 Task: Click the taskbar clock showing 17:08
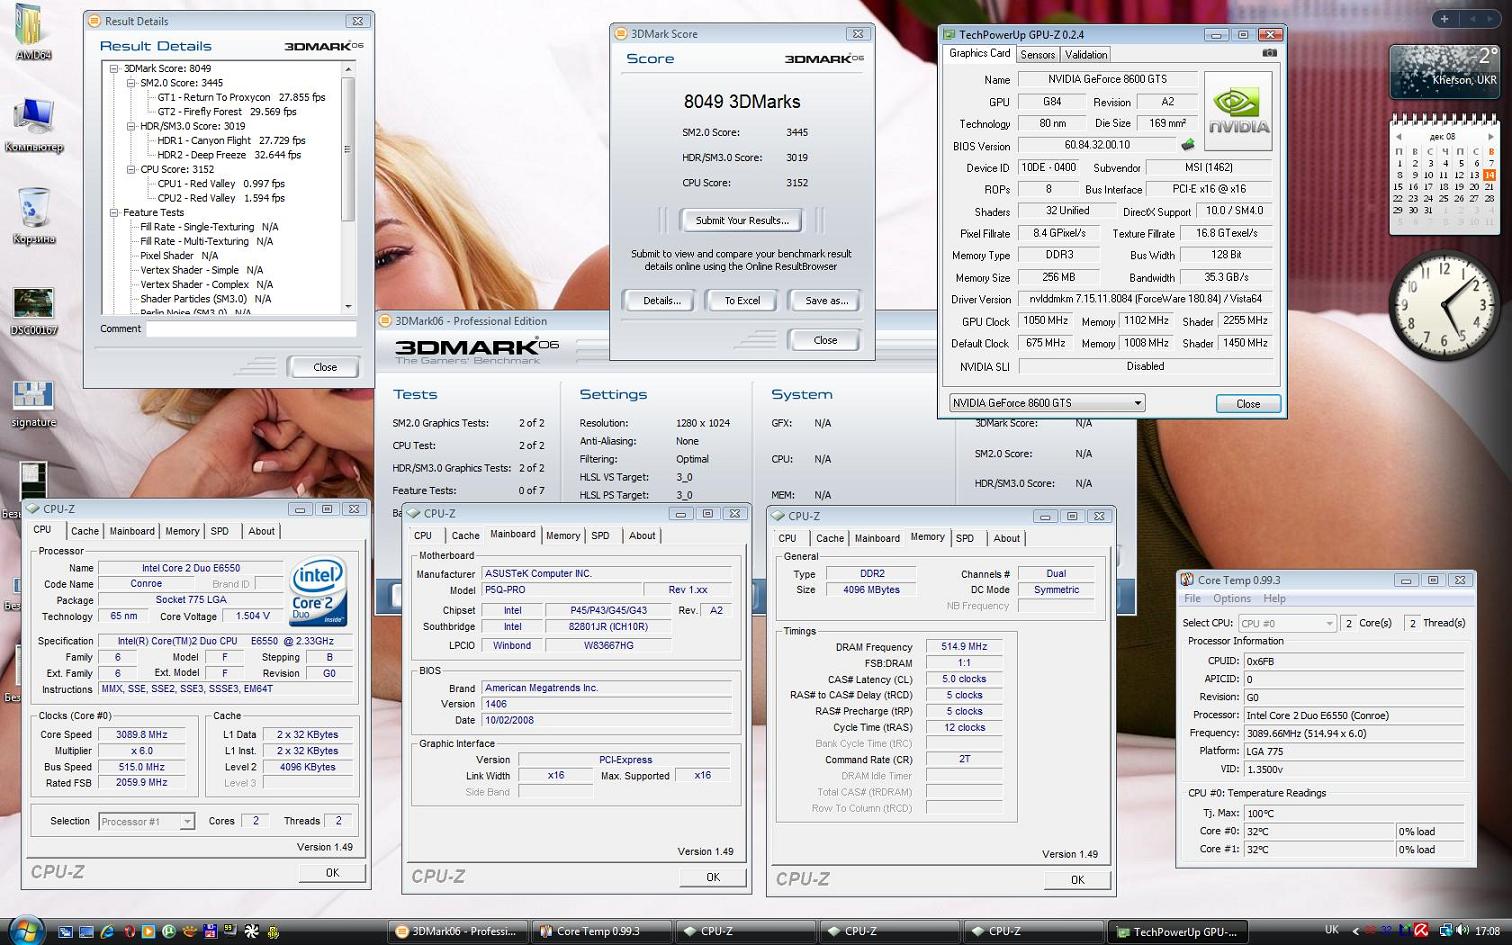[1487, 931]
